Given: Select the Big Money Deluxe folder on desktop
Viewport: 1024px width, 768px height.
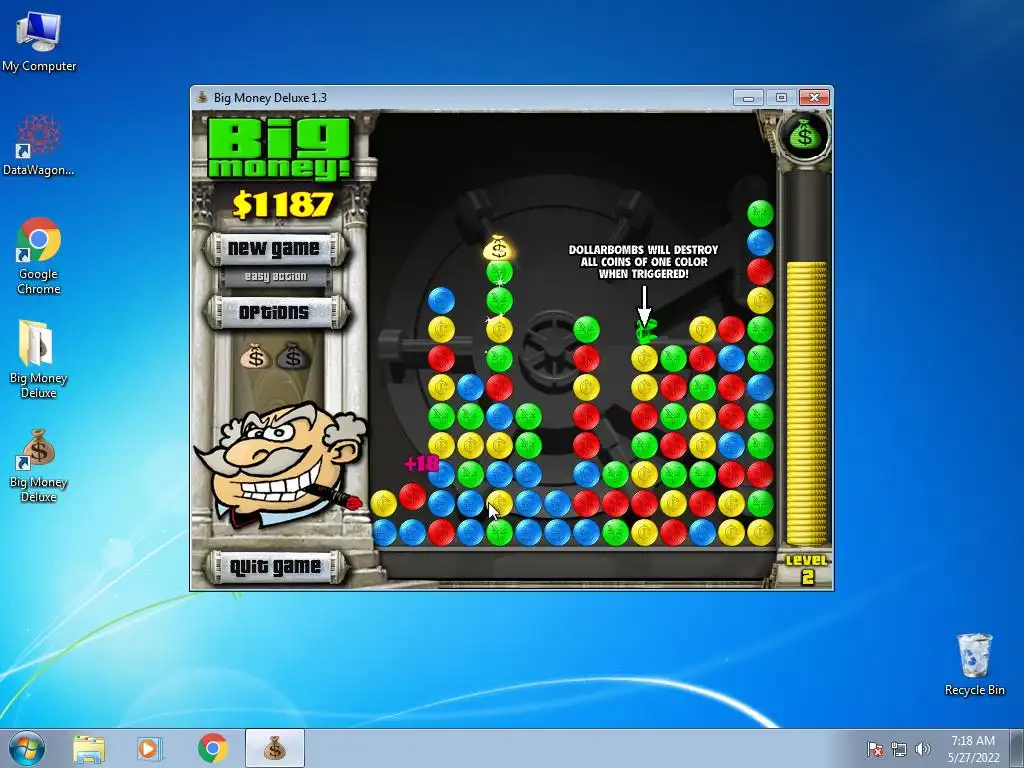Looking at the screenshot, I should (x=39, y=359).
